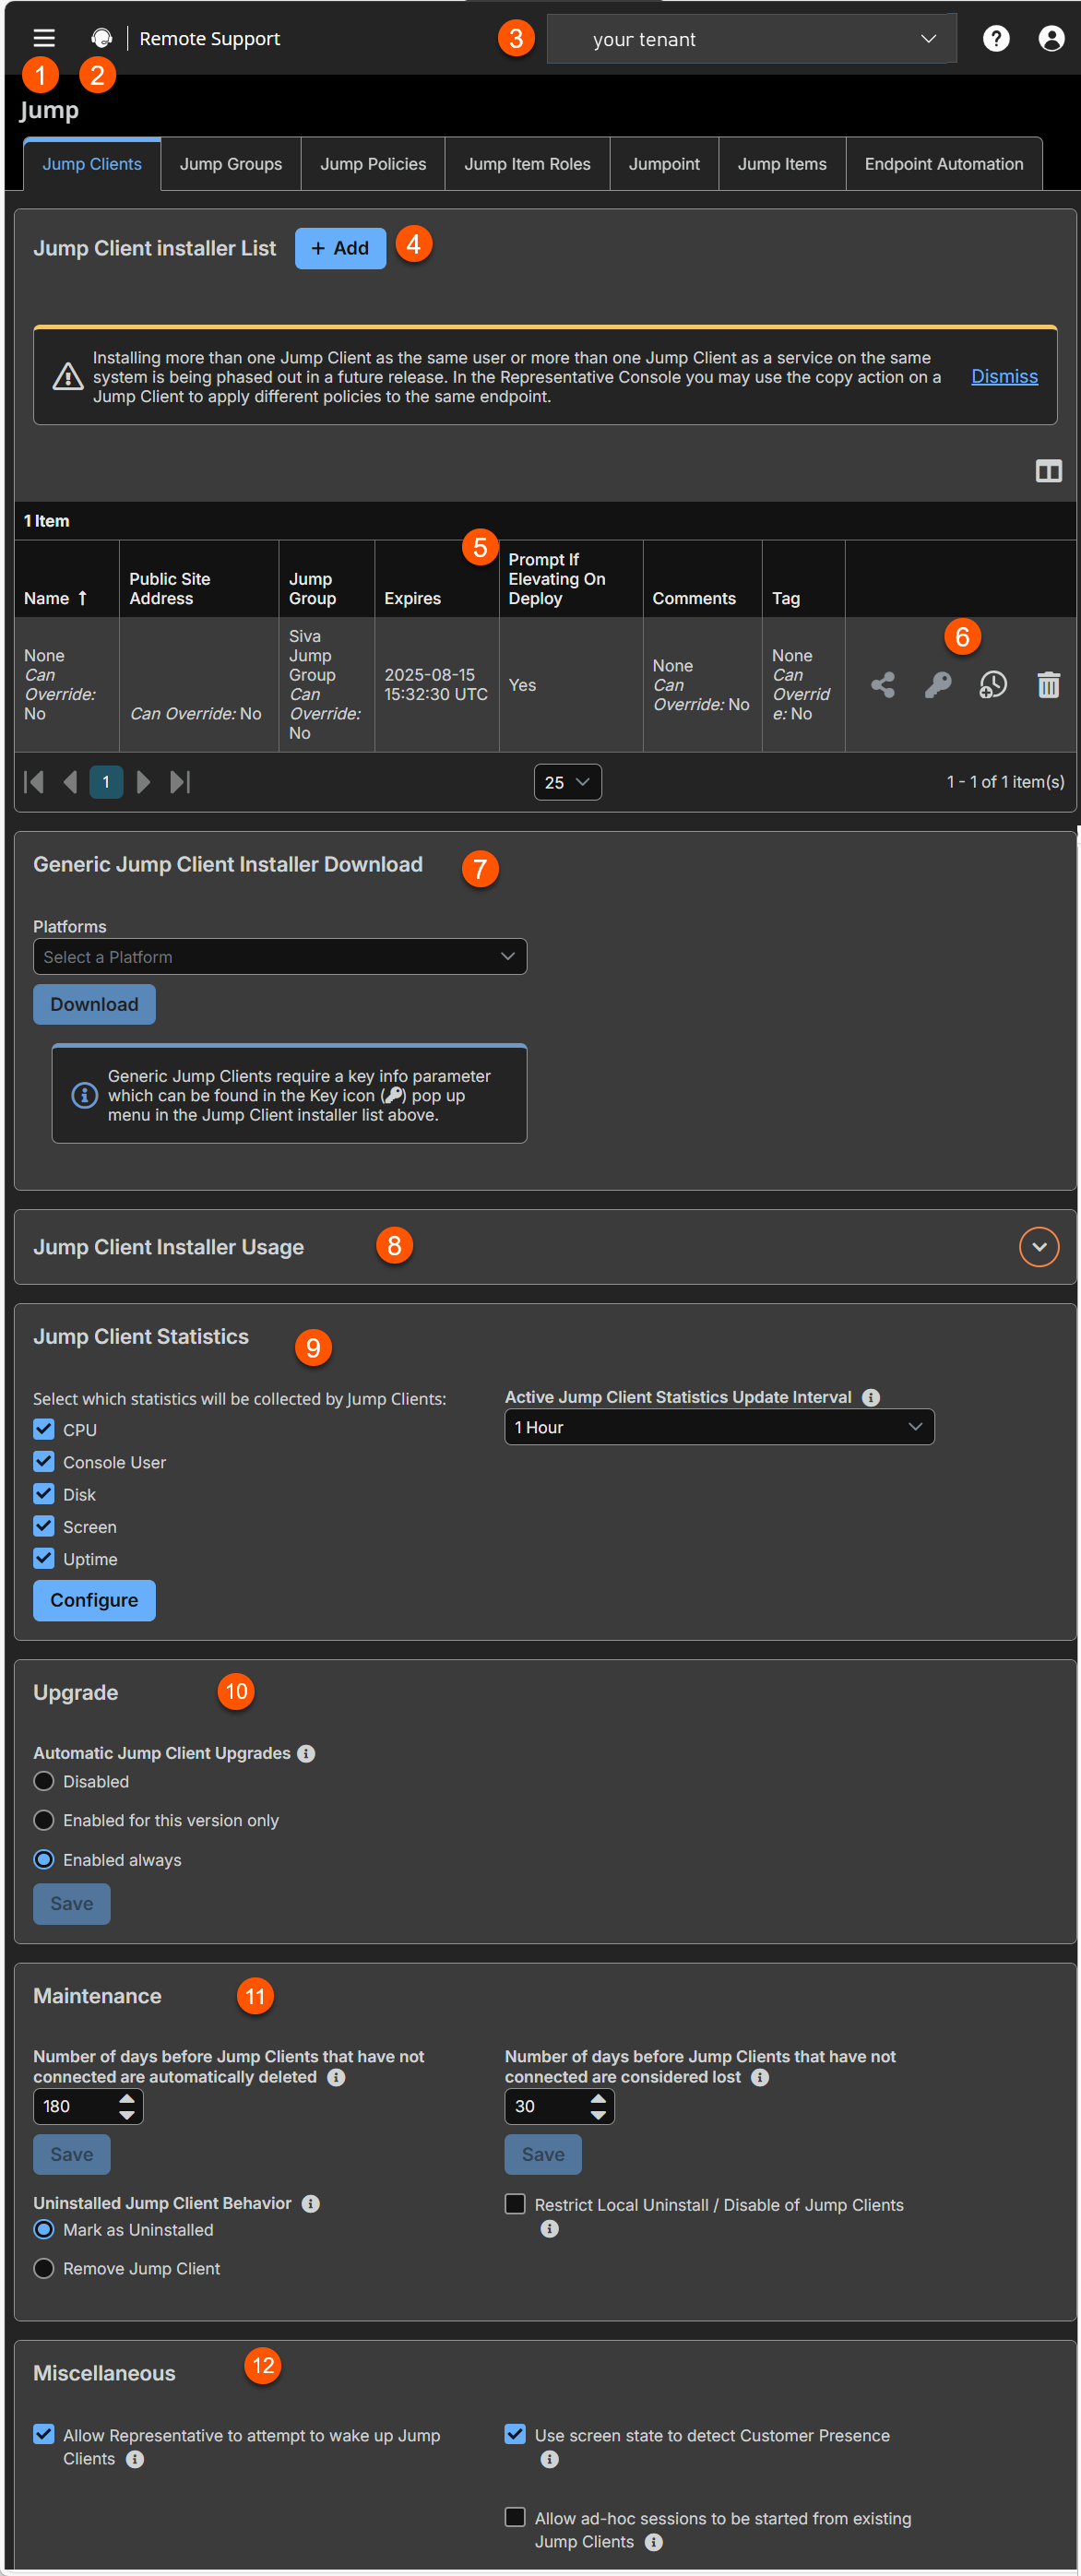Go to previous page of the installer list

tap(69, 782)
